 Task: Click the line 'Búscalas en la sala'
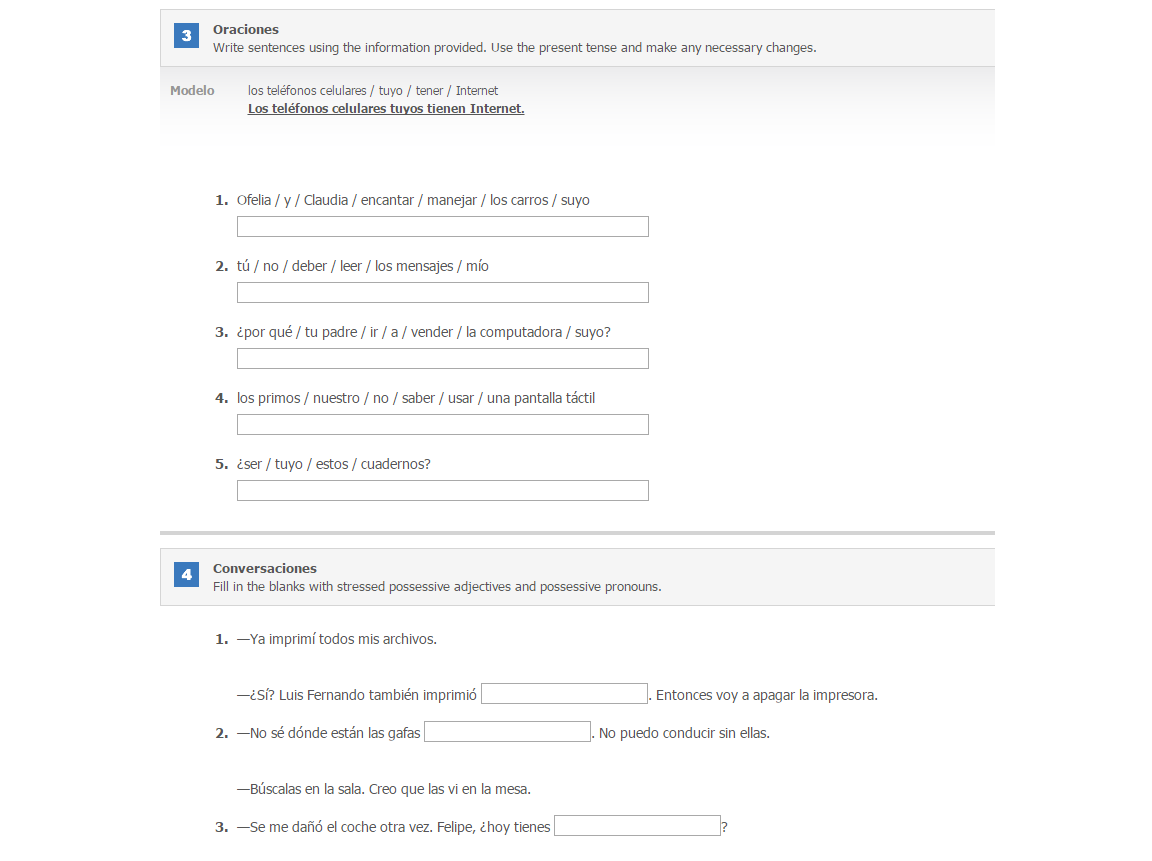[x=384, y=789]
